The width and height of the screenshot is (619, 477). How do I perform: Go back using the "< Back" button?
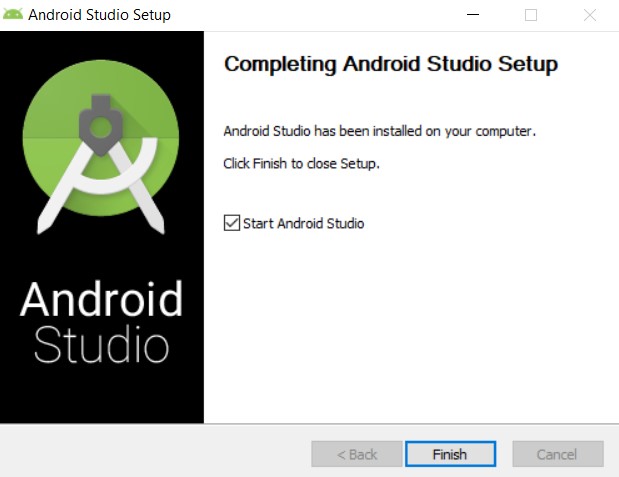357,454
